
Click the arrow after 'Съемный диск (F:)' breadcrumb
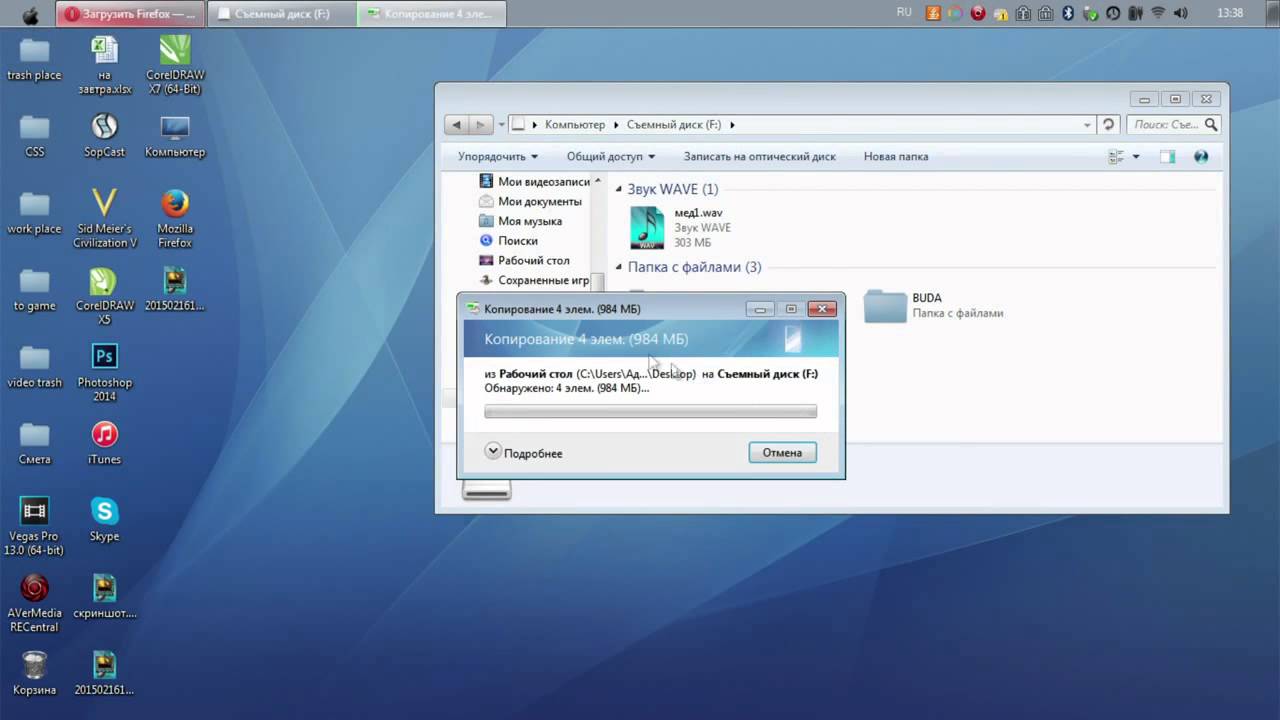[x=732, y=125]
